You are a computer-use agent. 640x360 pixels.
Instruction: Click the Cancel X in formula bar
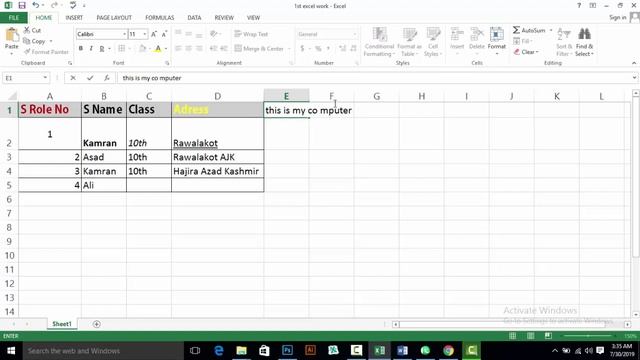point(73,78)
